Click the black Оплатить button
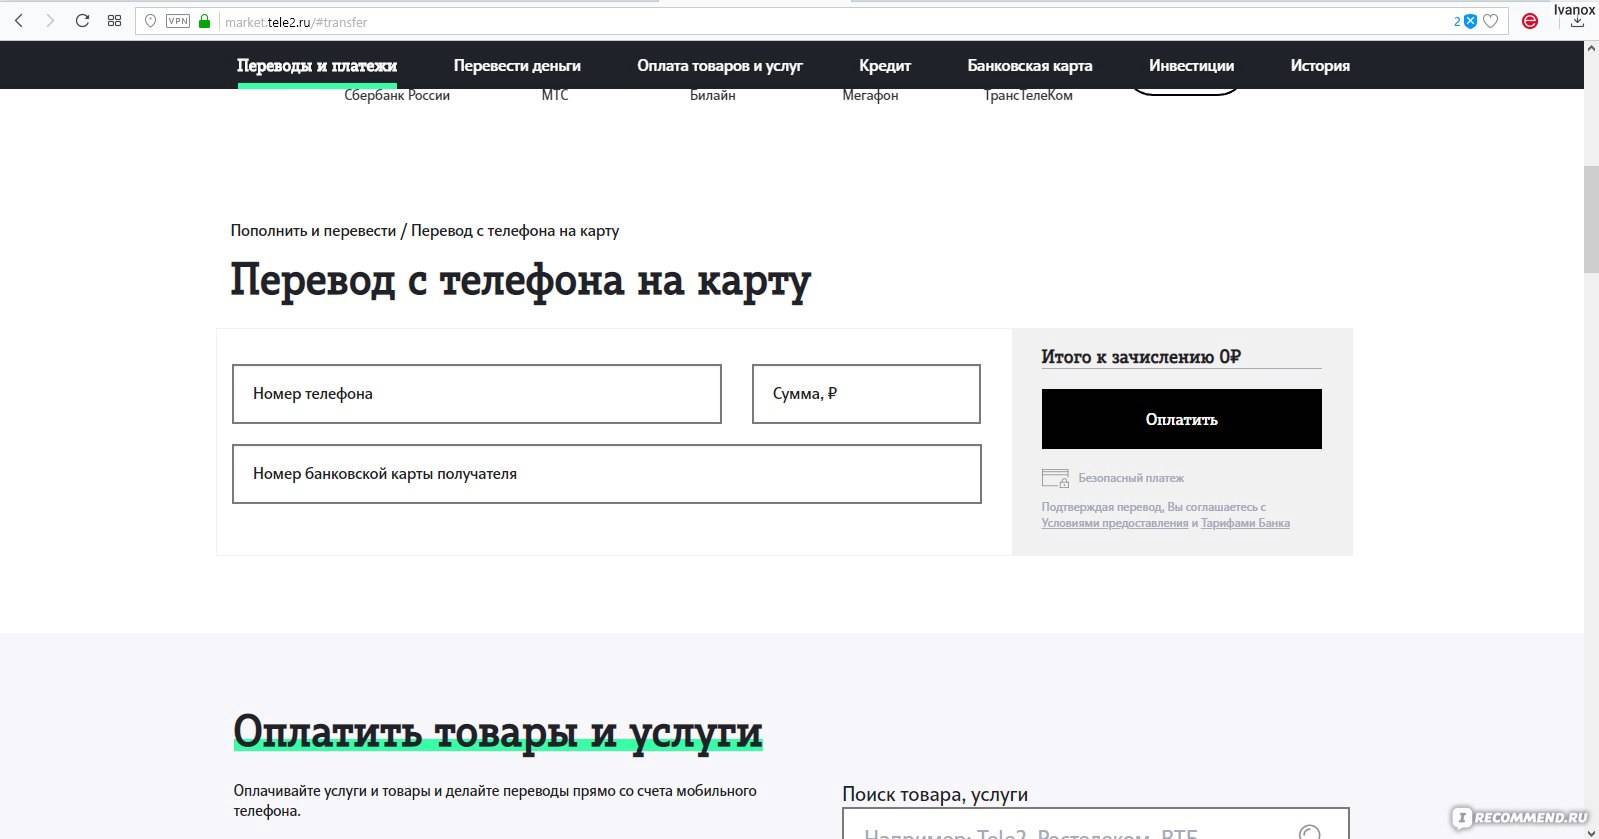The width and height of the screenshot is (1599, 839). coord(1181,419)
